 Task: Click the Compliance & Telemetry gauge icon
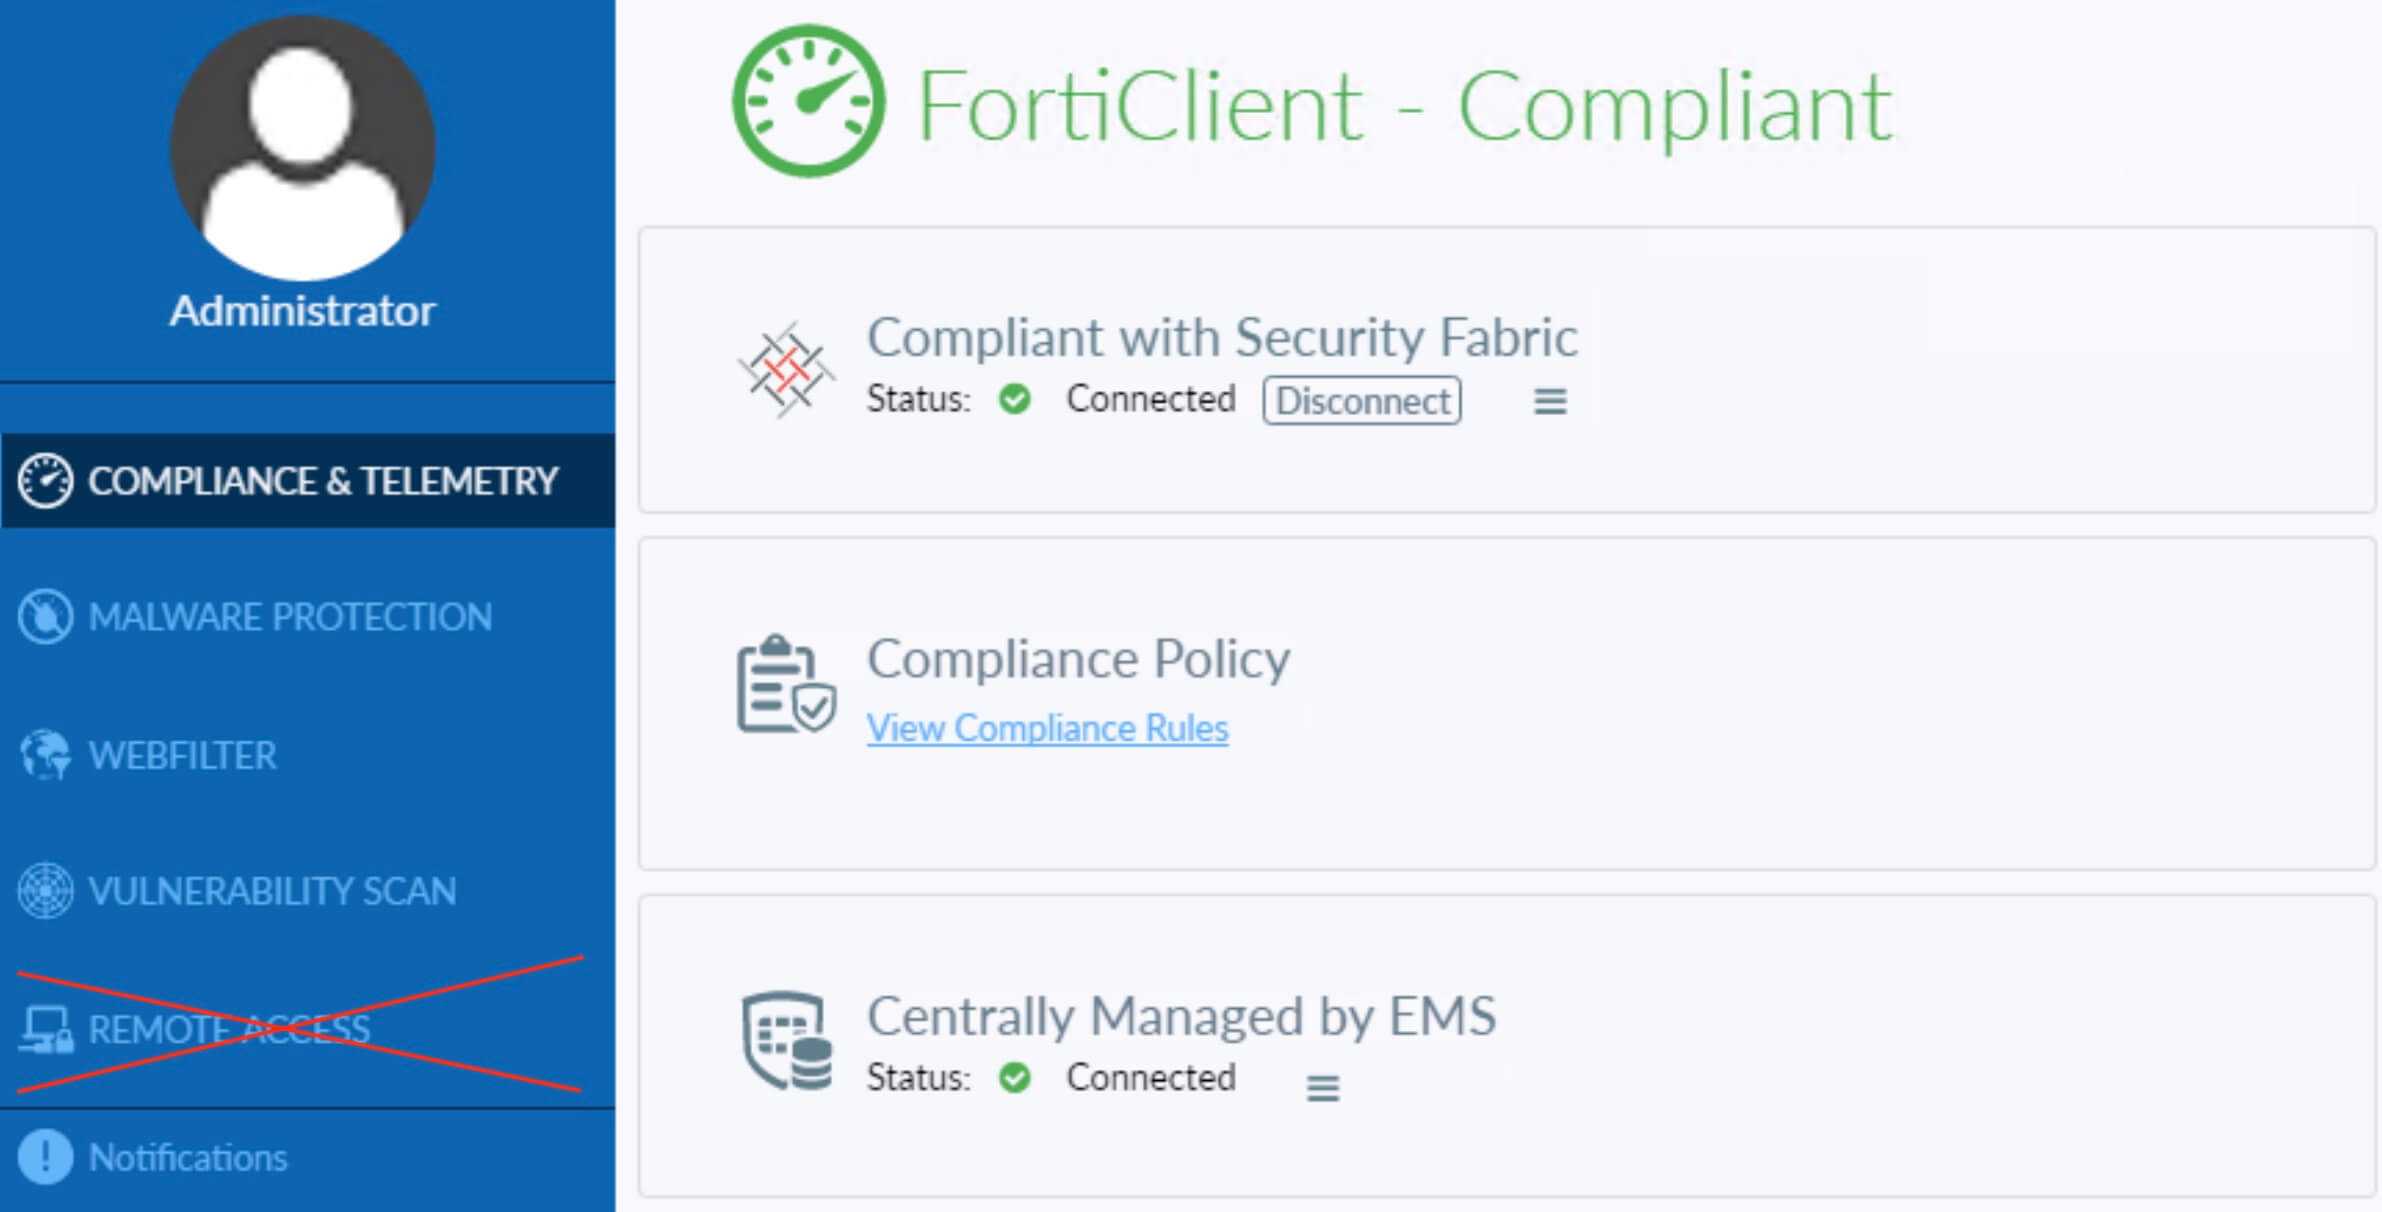point(45,481)
